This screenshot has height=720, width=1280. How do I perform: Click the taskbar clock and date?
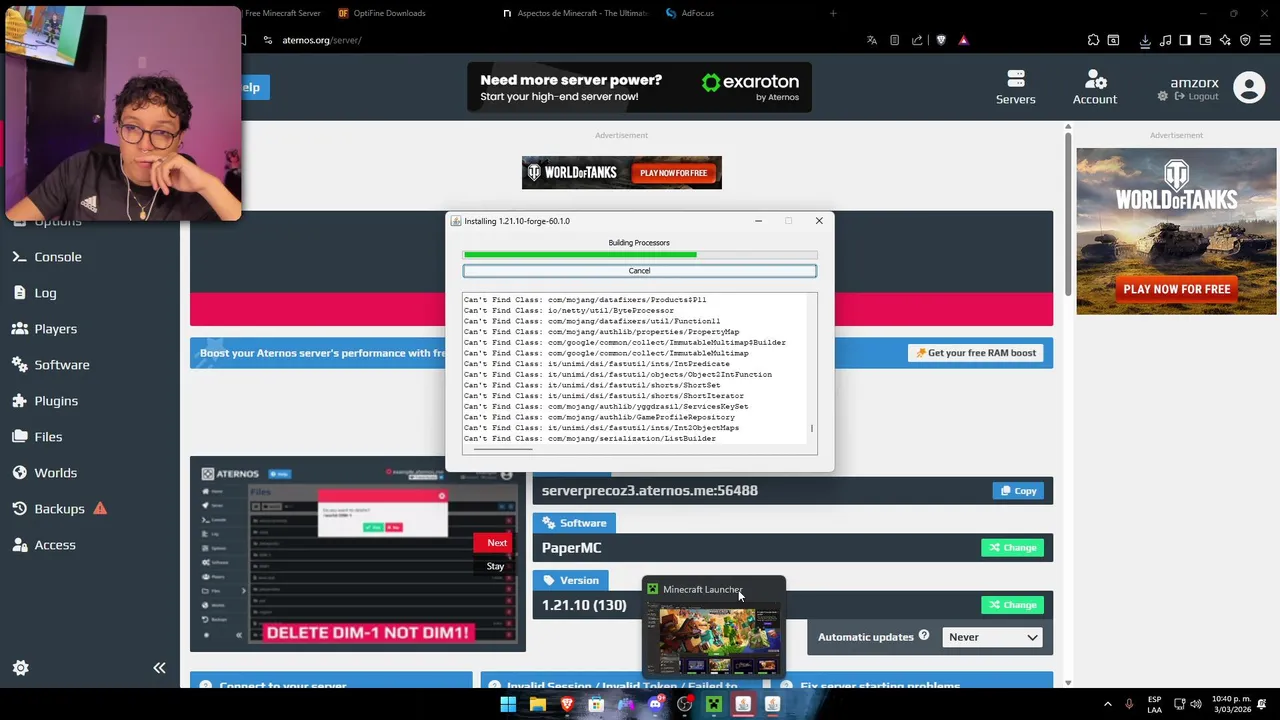[x=1231, y=704]
